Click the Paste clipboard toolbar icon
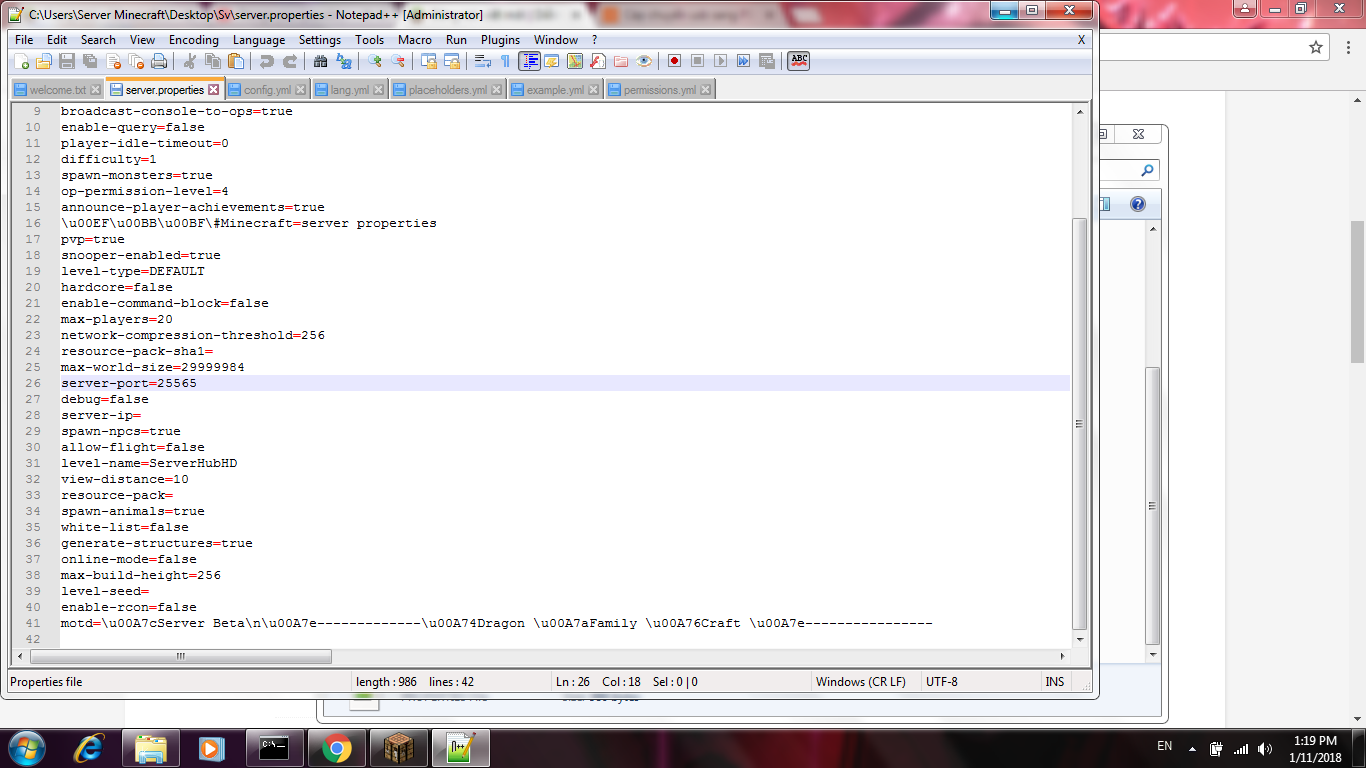Image resolution: width=1366 pixels, height=768 pixels. (x=236, y=61)
